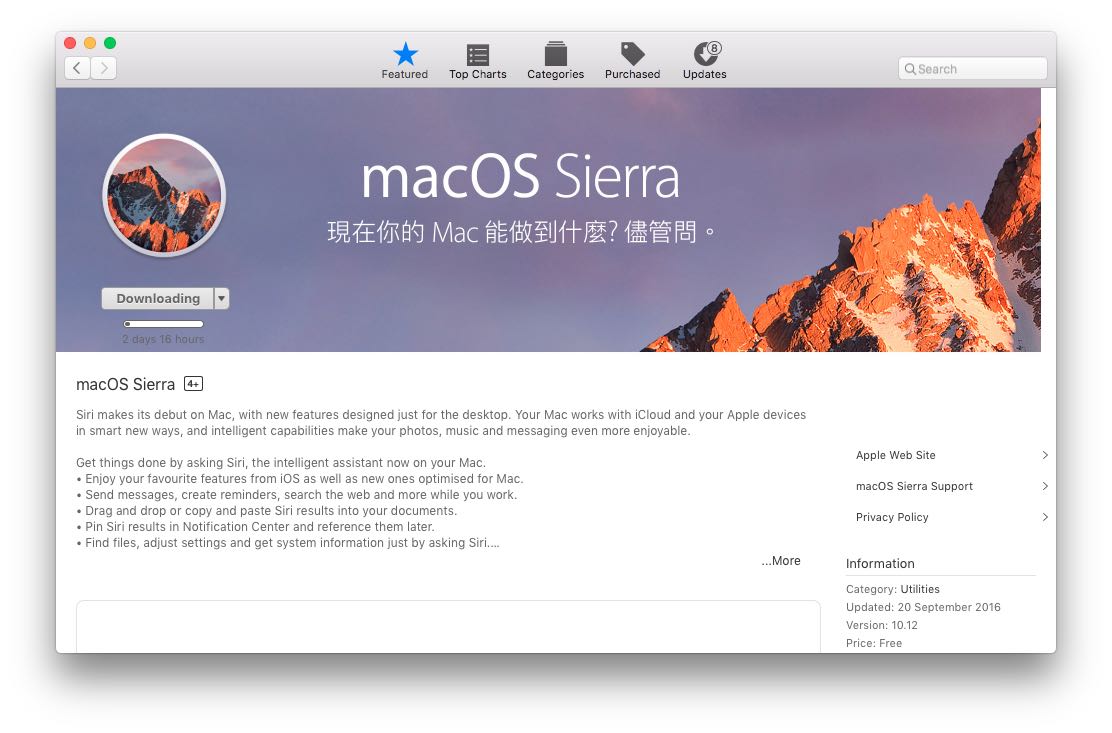The width and height of the screenshot is (1112, 733).
Task: Click the macOS Sierra round app icon
Action: point(164,195)
